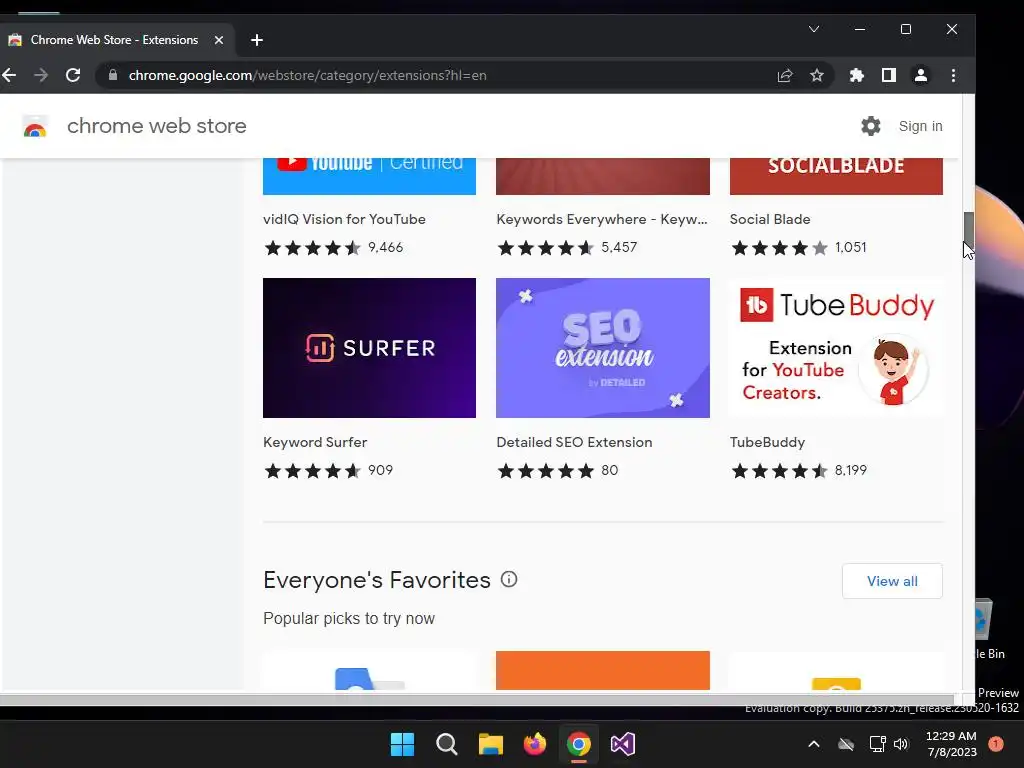Reload the Chrome Web Store page
This screenshot has height=768, width=1024.
tap(73, 75)
